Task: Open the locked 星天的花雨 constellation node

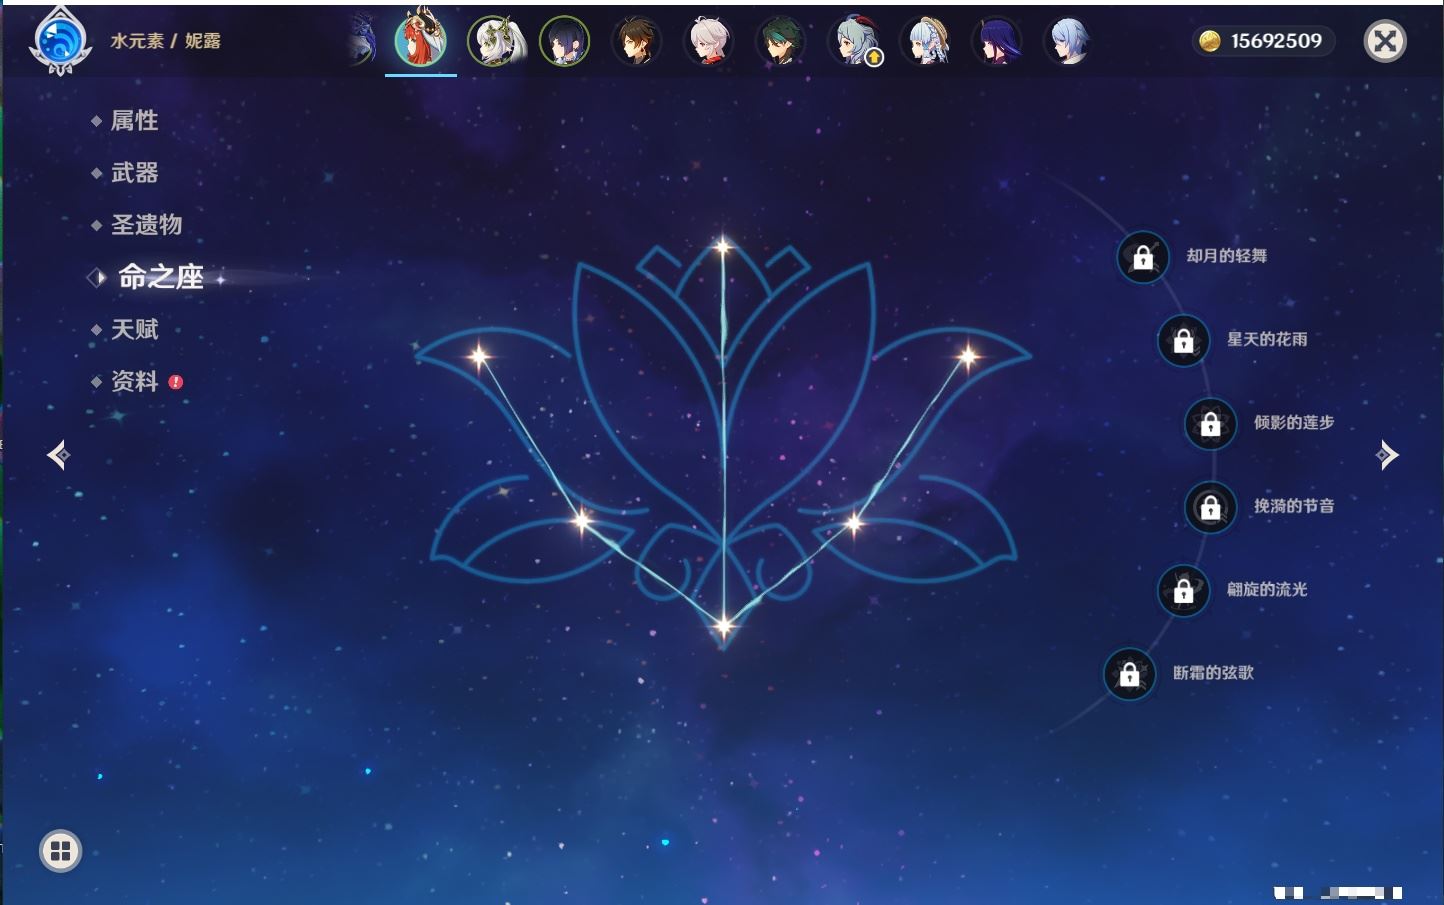Action: tap(1183, 340)
